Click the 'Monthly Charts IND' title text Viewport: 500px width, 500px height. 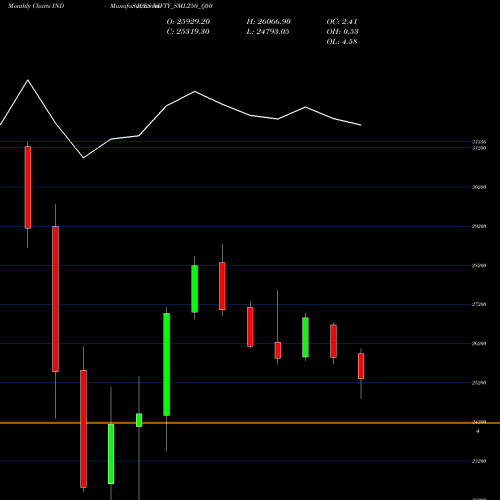[x=36, y=6]
